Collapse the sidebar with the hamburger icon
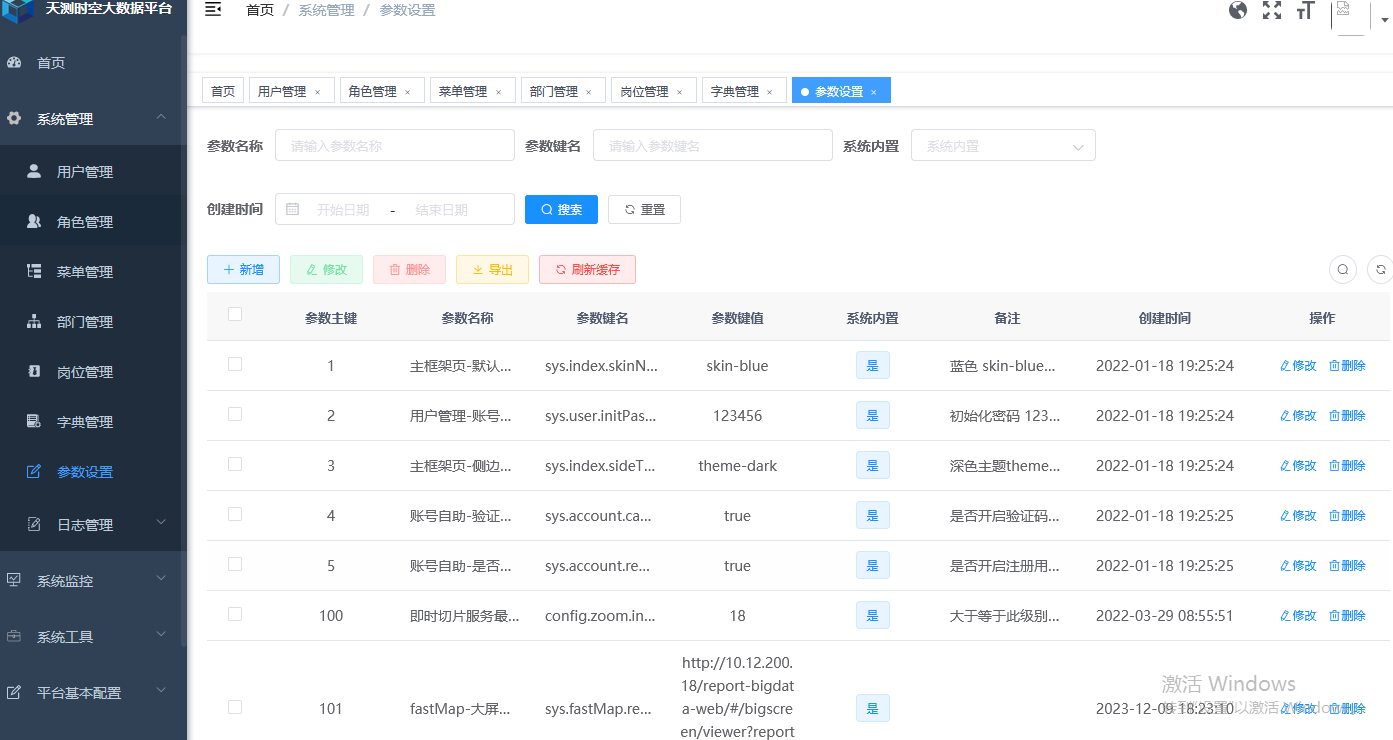 coord(212,9)
